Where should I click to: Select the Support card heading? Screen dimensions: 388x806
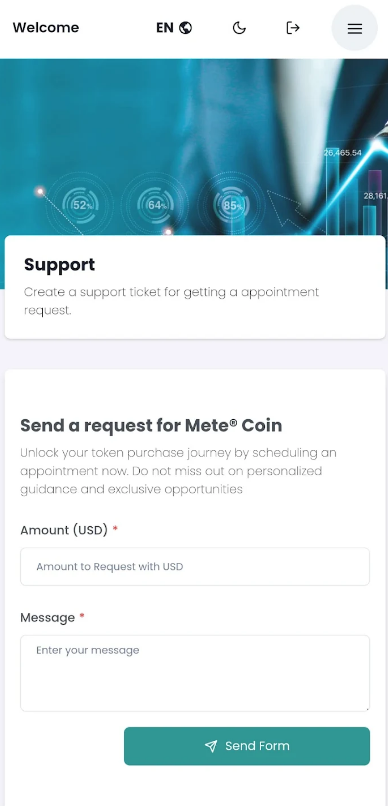60,265
